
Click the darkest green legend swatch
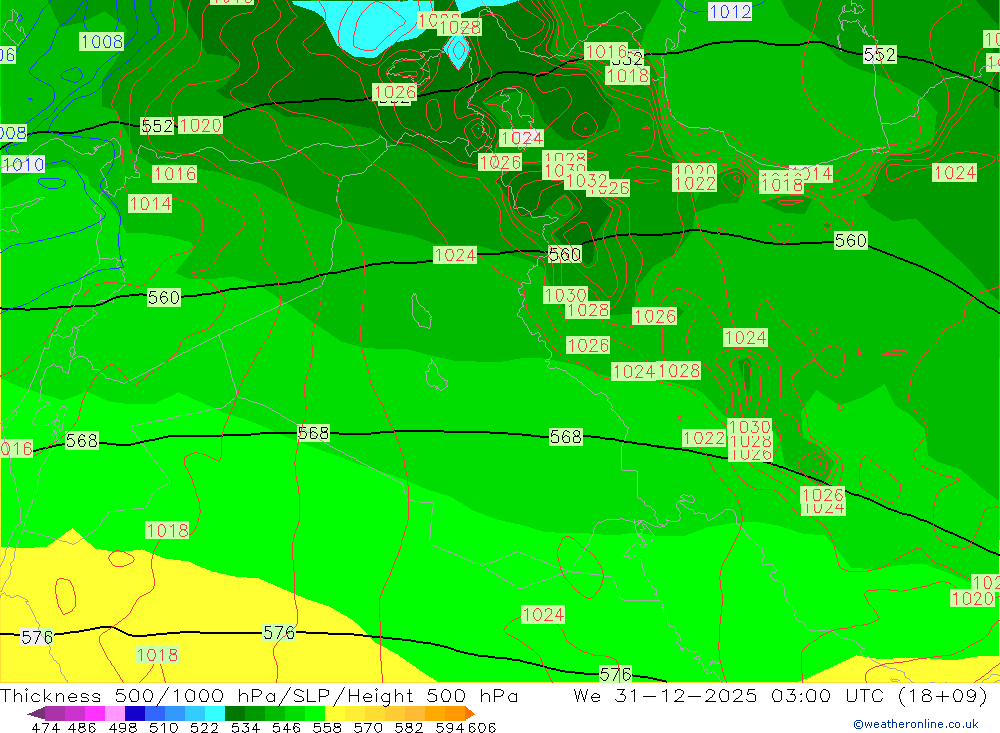[235, 713]
